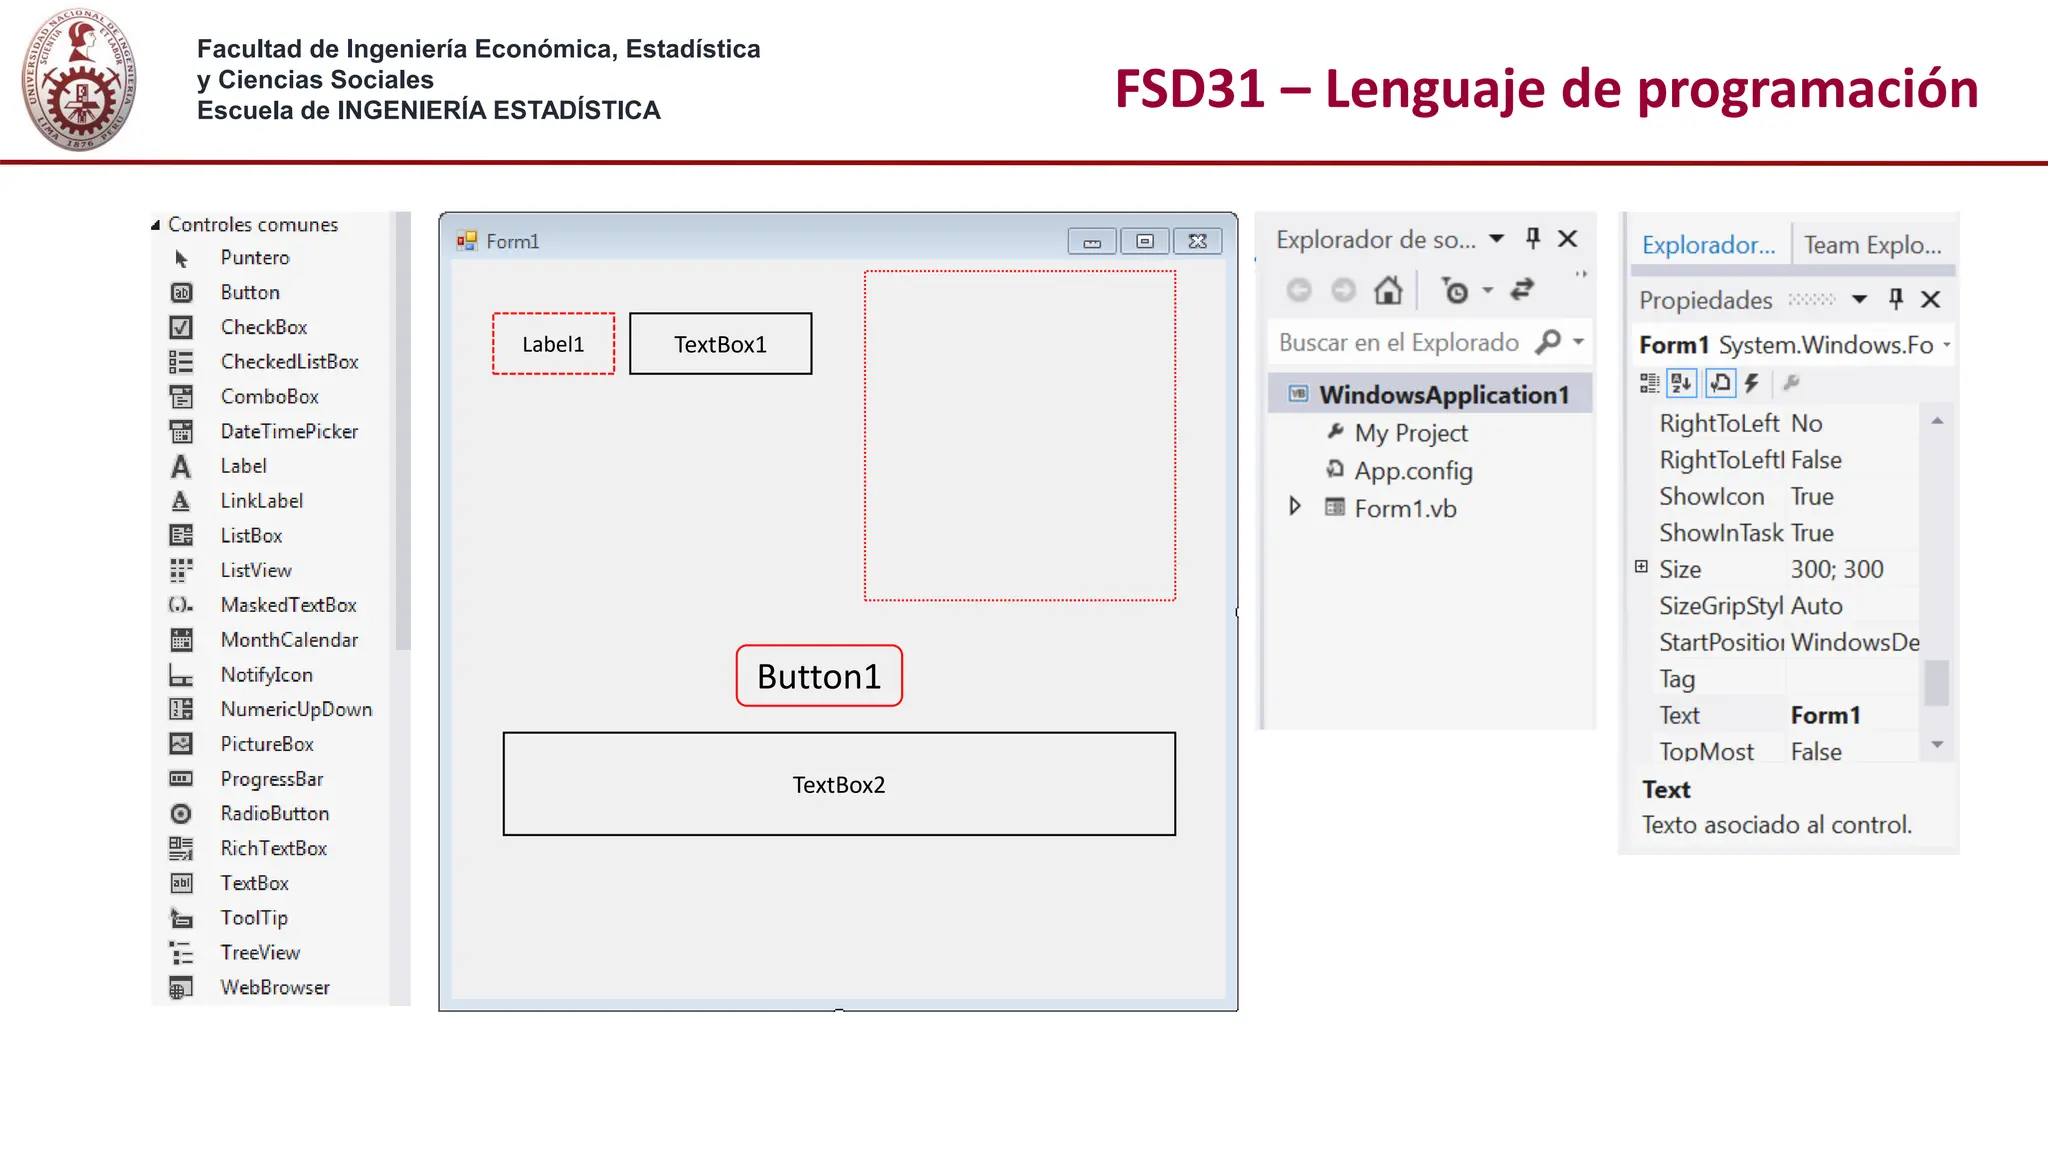Click the wrench property pages icon
2048x1152 pixels.
coord(1791,382)
